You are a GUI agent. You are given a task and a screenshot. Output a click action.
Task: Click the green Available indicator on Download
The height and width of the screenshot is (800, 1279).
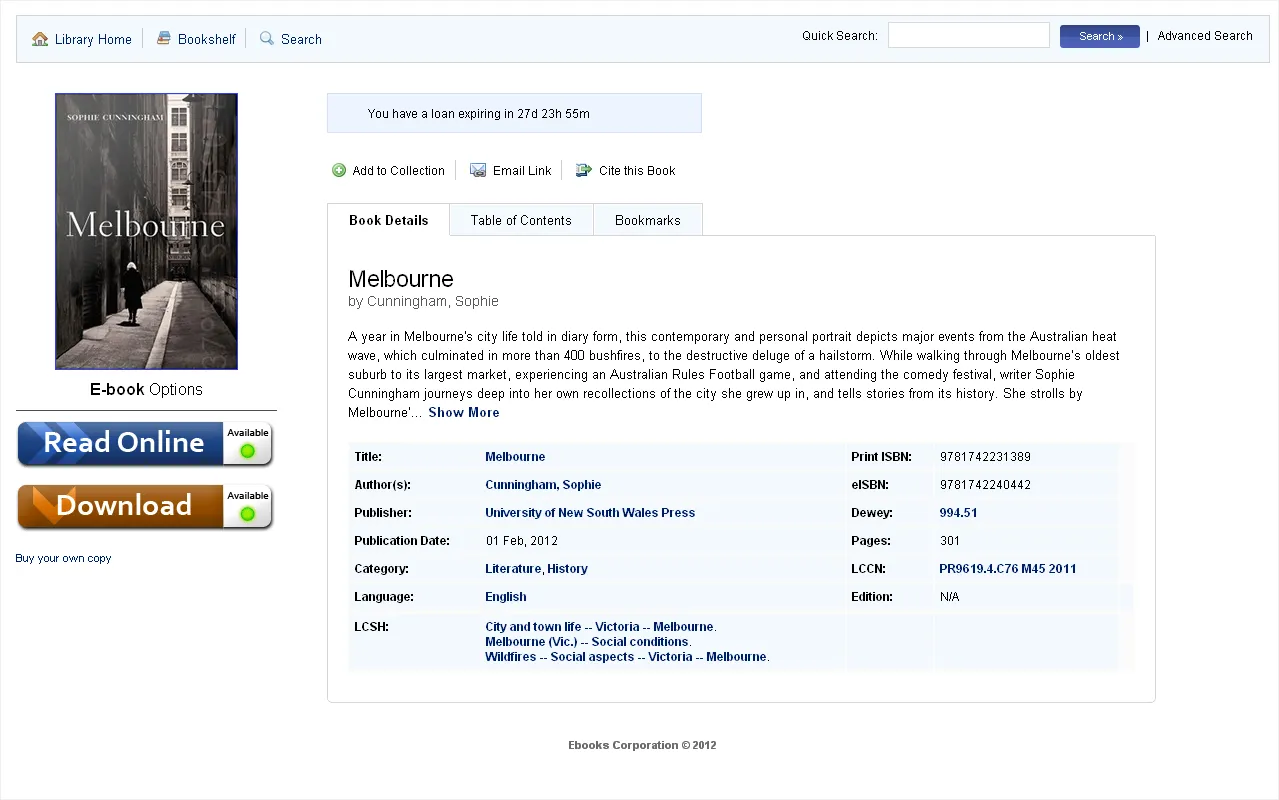248,512
